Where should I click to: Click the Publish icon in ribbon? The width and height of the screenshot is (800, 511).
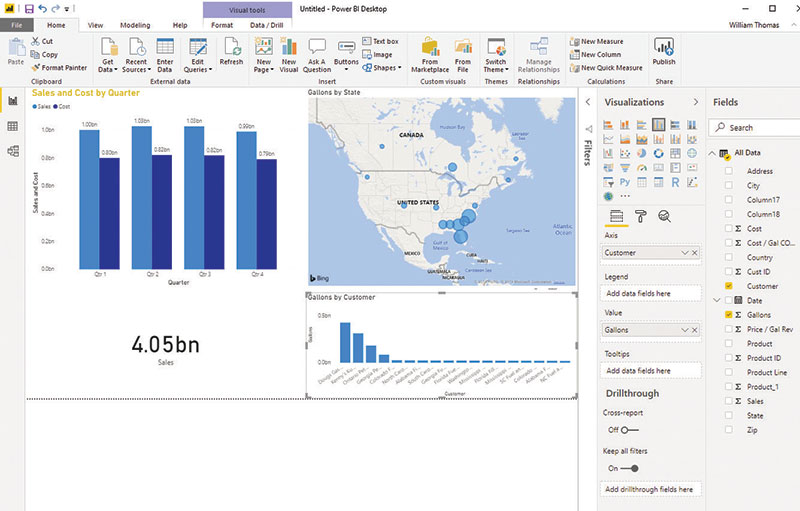pyautogui.click(x=663, y=52)
